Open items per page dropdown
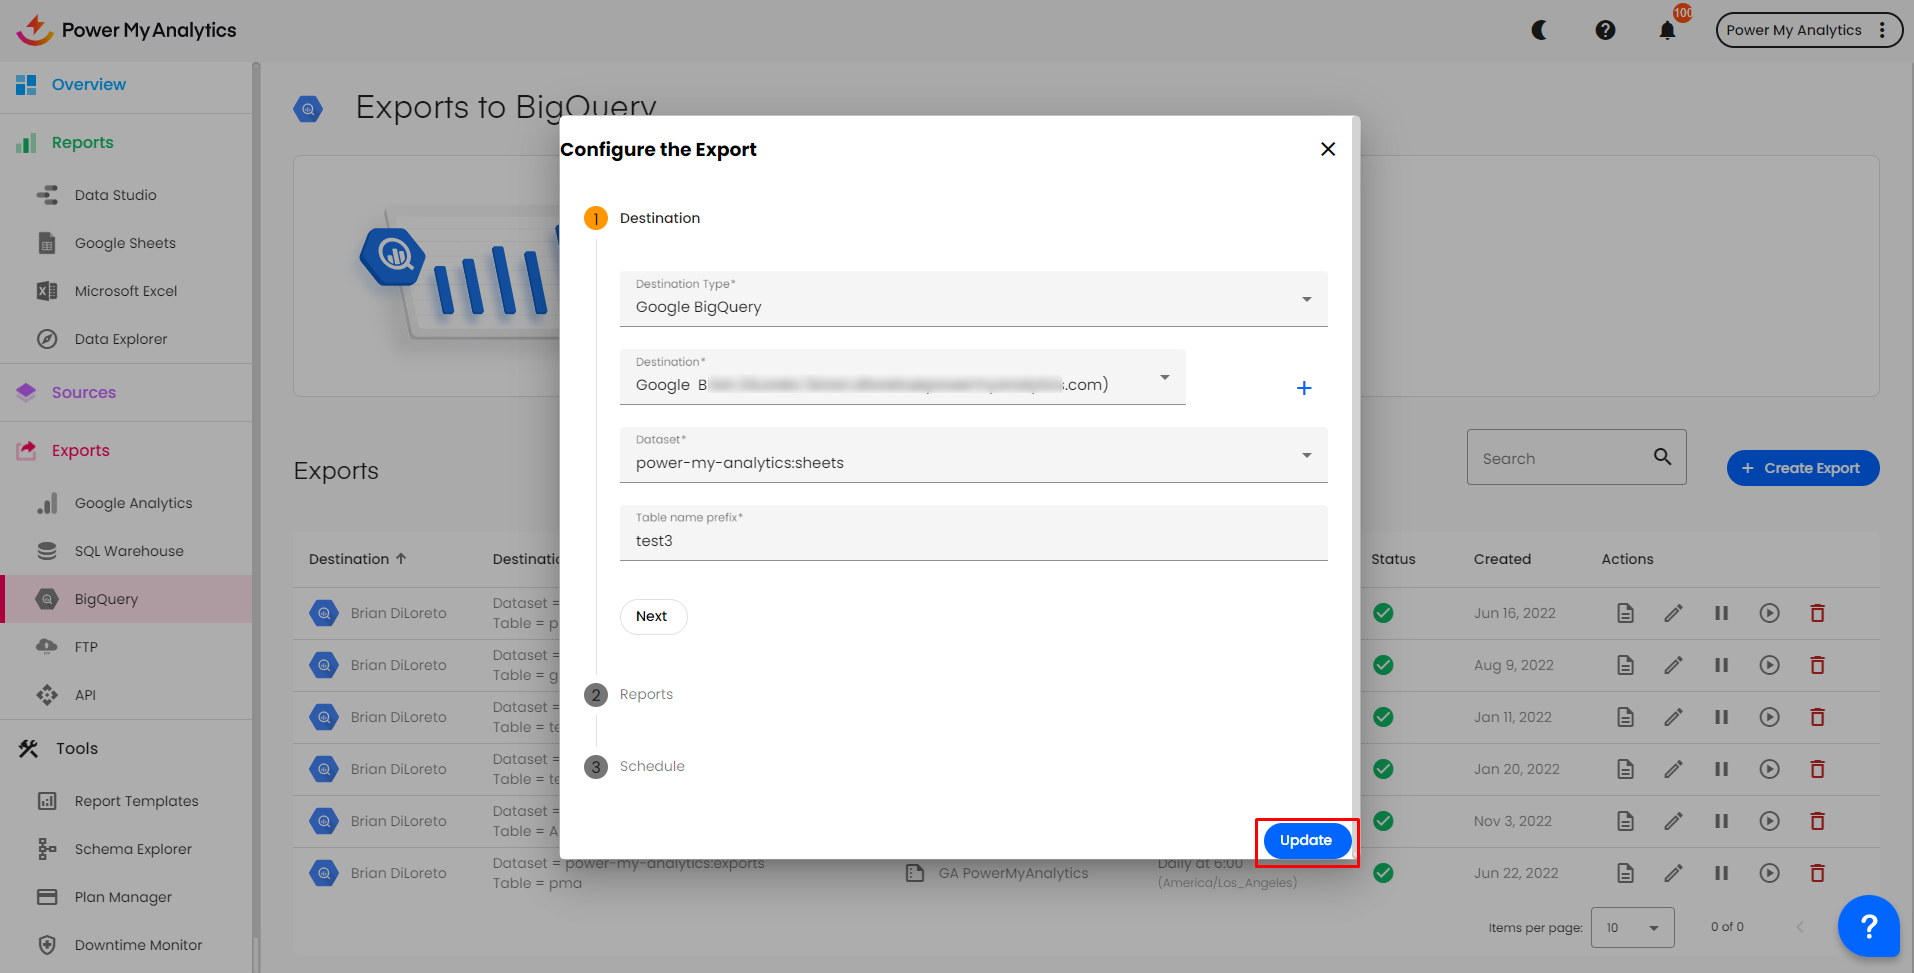 coord(1632,927)
